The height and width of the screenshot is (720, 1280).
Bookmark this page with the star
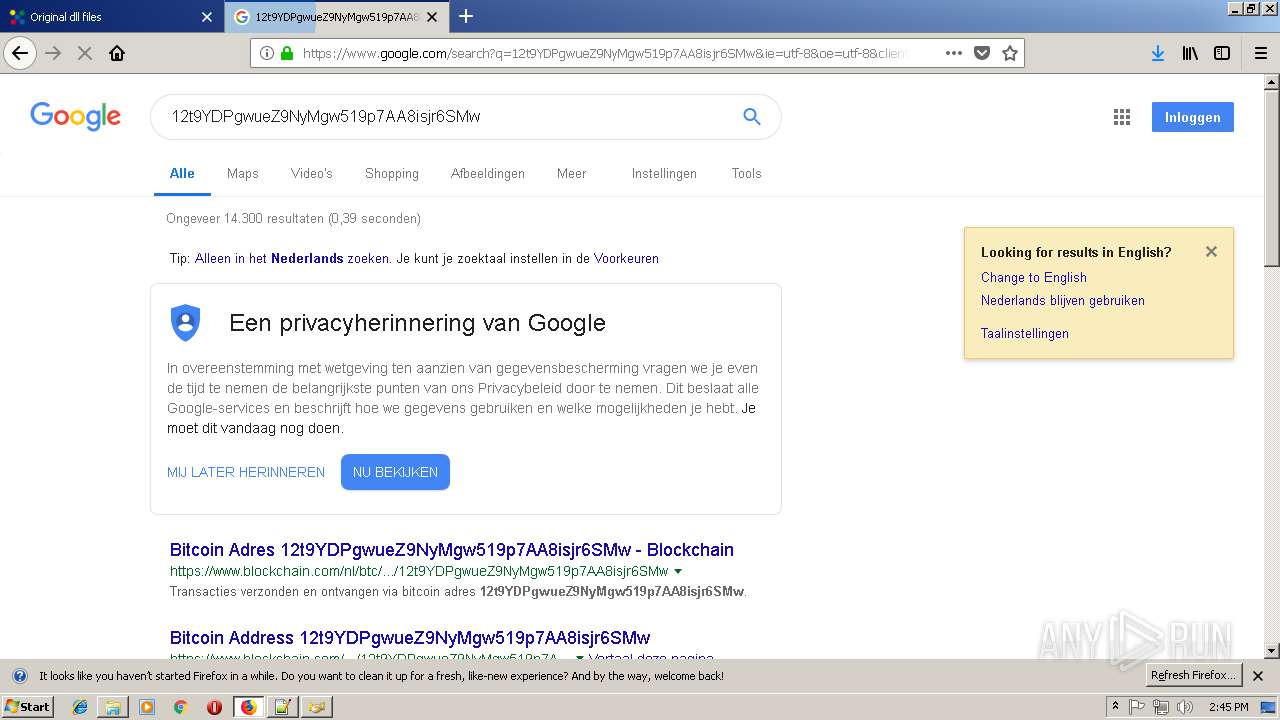[1010, 53]
